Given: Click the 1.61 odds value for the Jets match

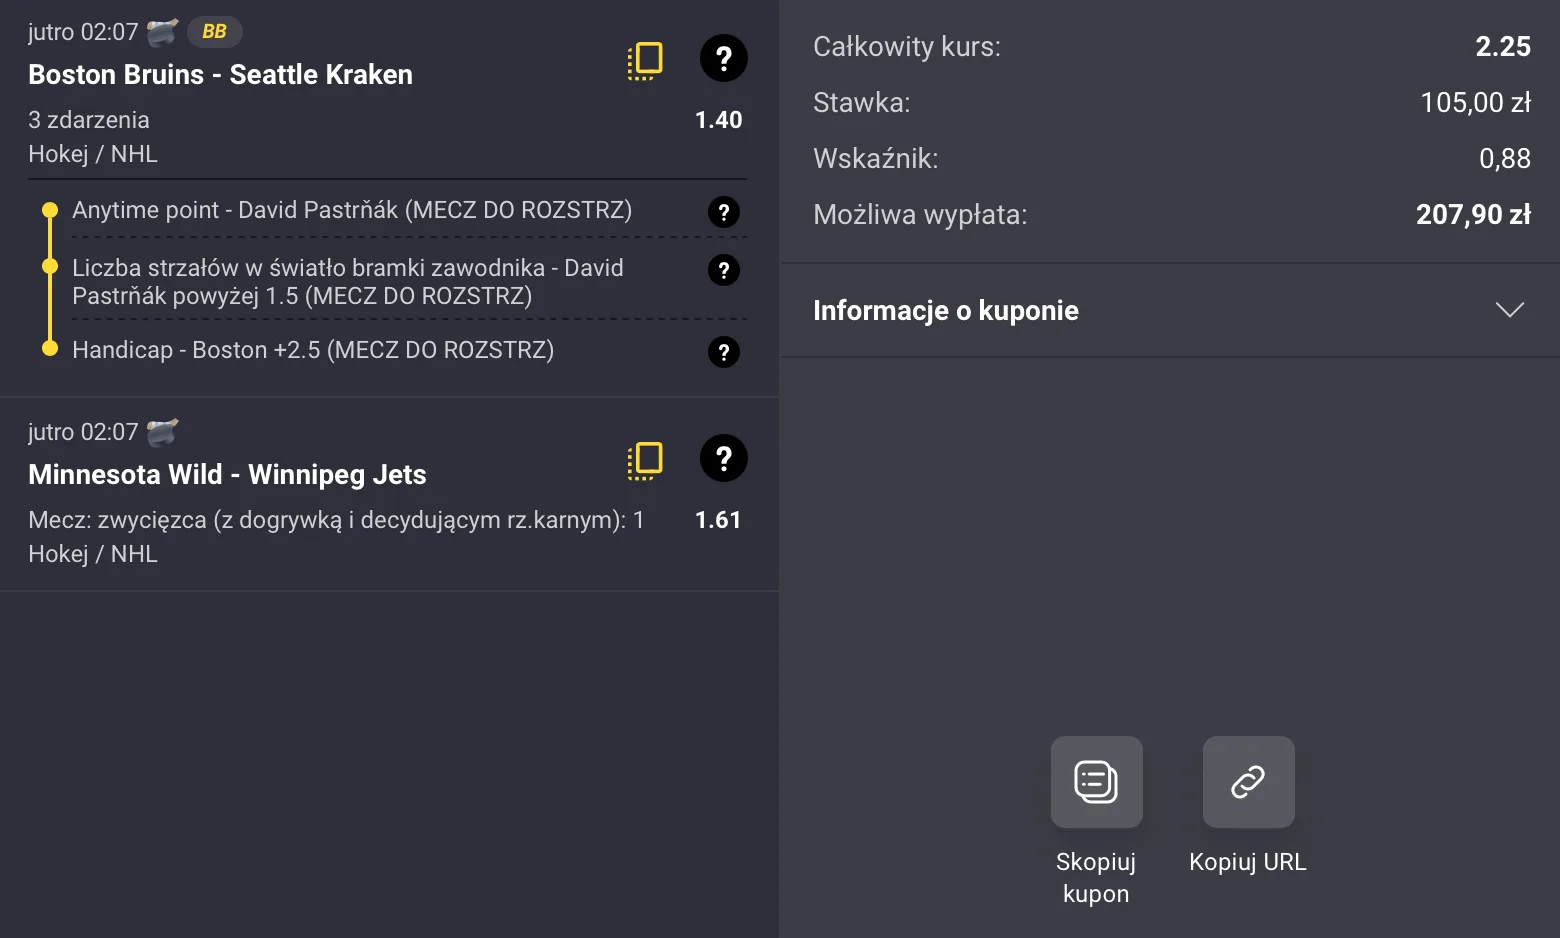Looking at the screenshot, I should tap(718, 520).
